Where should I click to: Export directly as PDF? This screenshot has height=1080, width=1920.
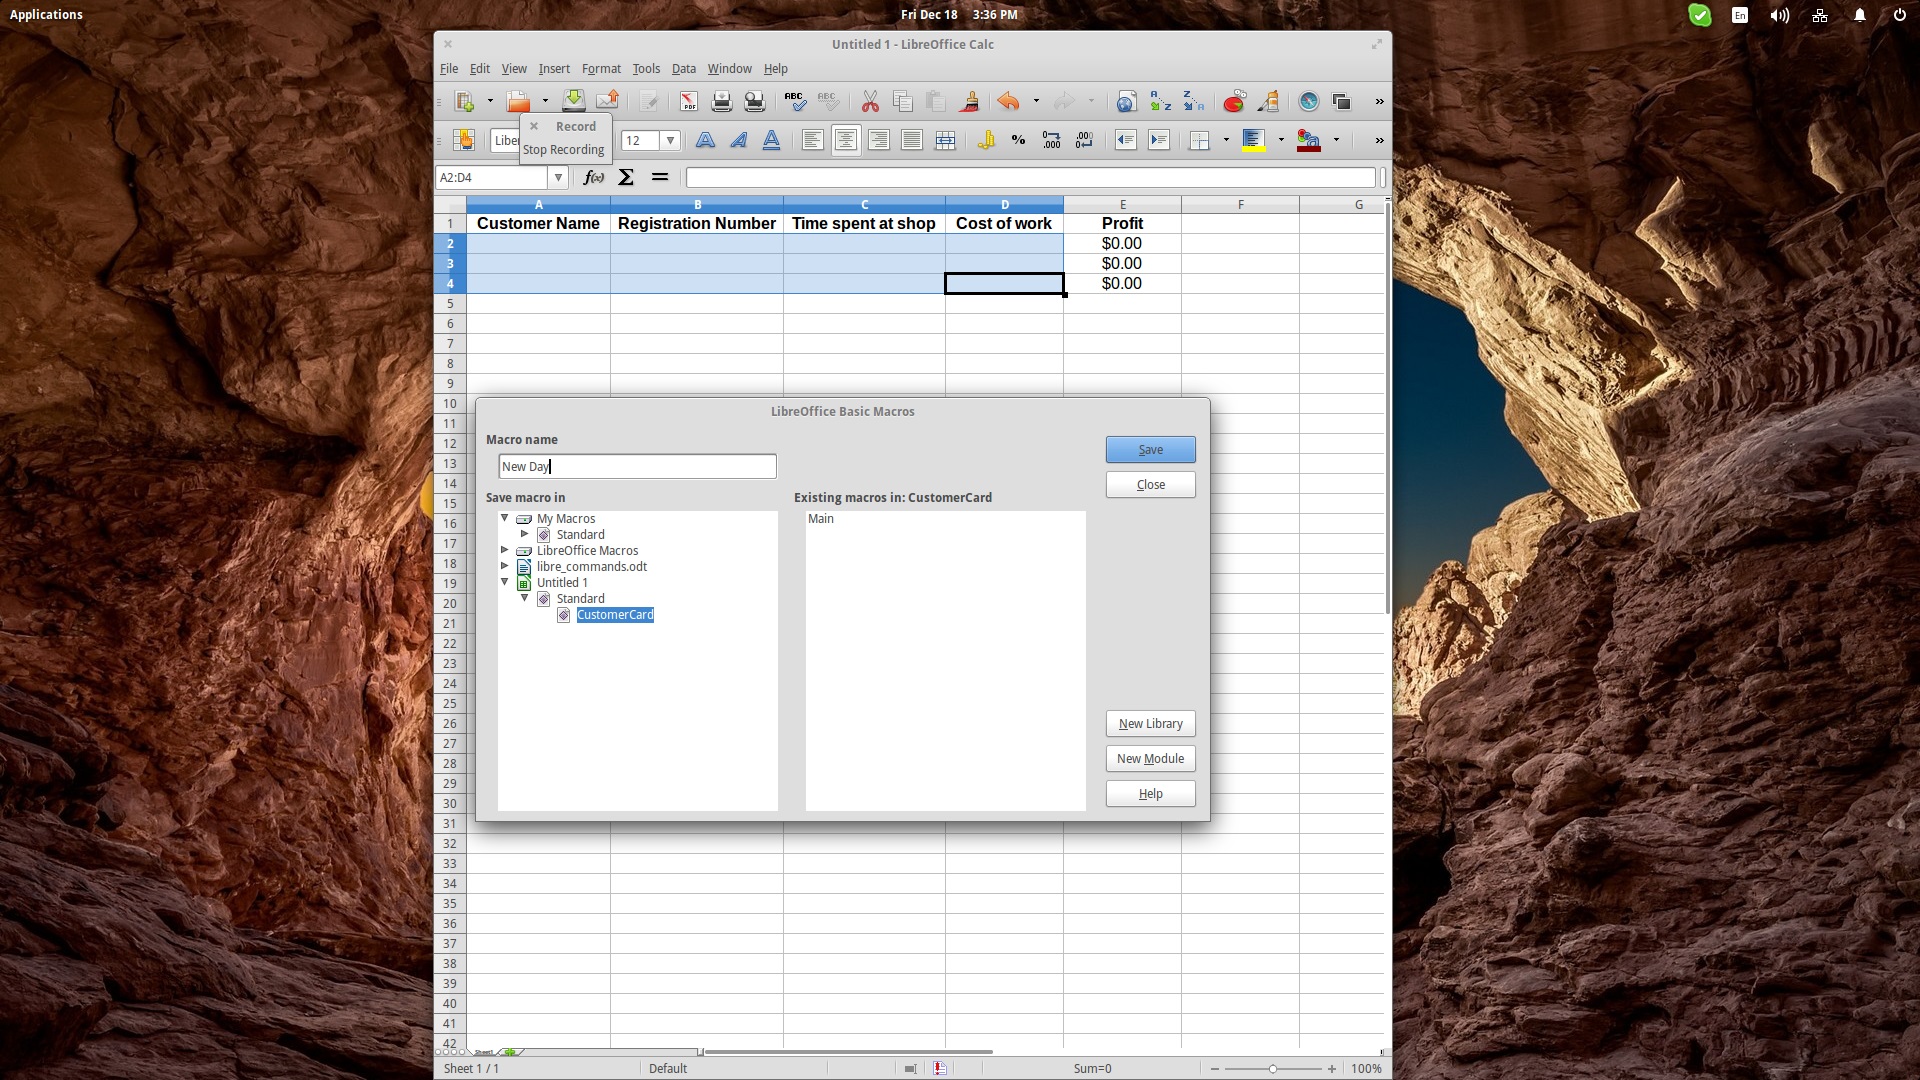point(689,101)
